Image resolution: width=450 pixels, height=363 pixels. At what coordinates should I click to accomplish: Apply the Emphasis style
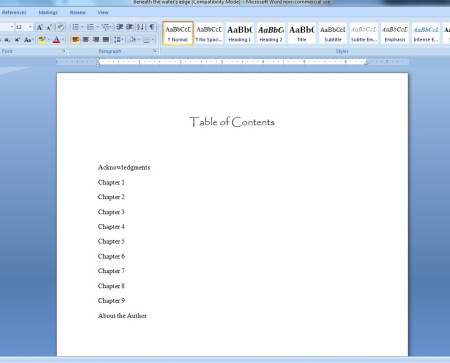pyautogui.click(x=395, y=33)
